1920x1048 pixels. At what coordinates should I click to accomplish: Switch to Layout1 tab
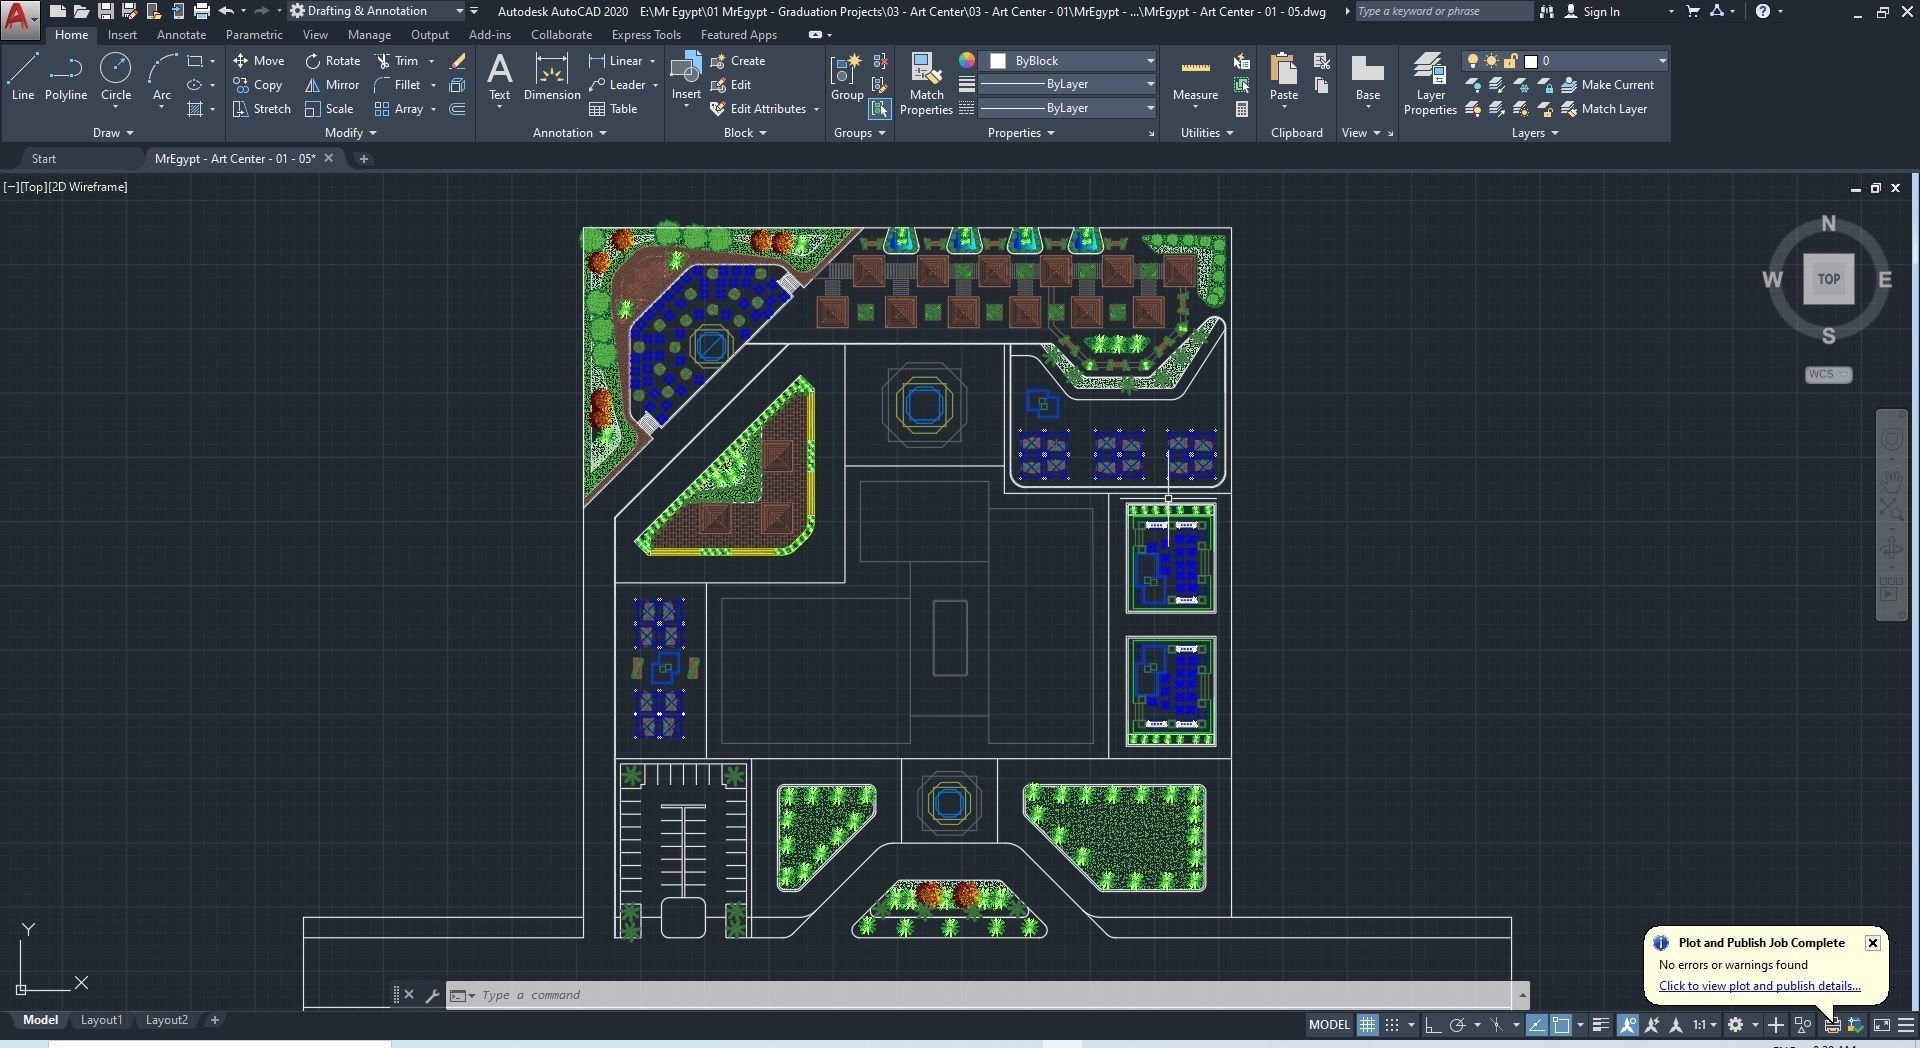point(101,1020)
